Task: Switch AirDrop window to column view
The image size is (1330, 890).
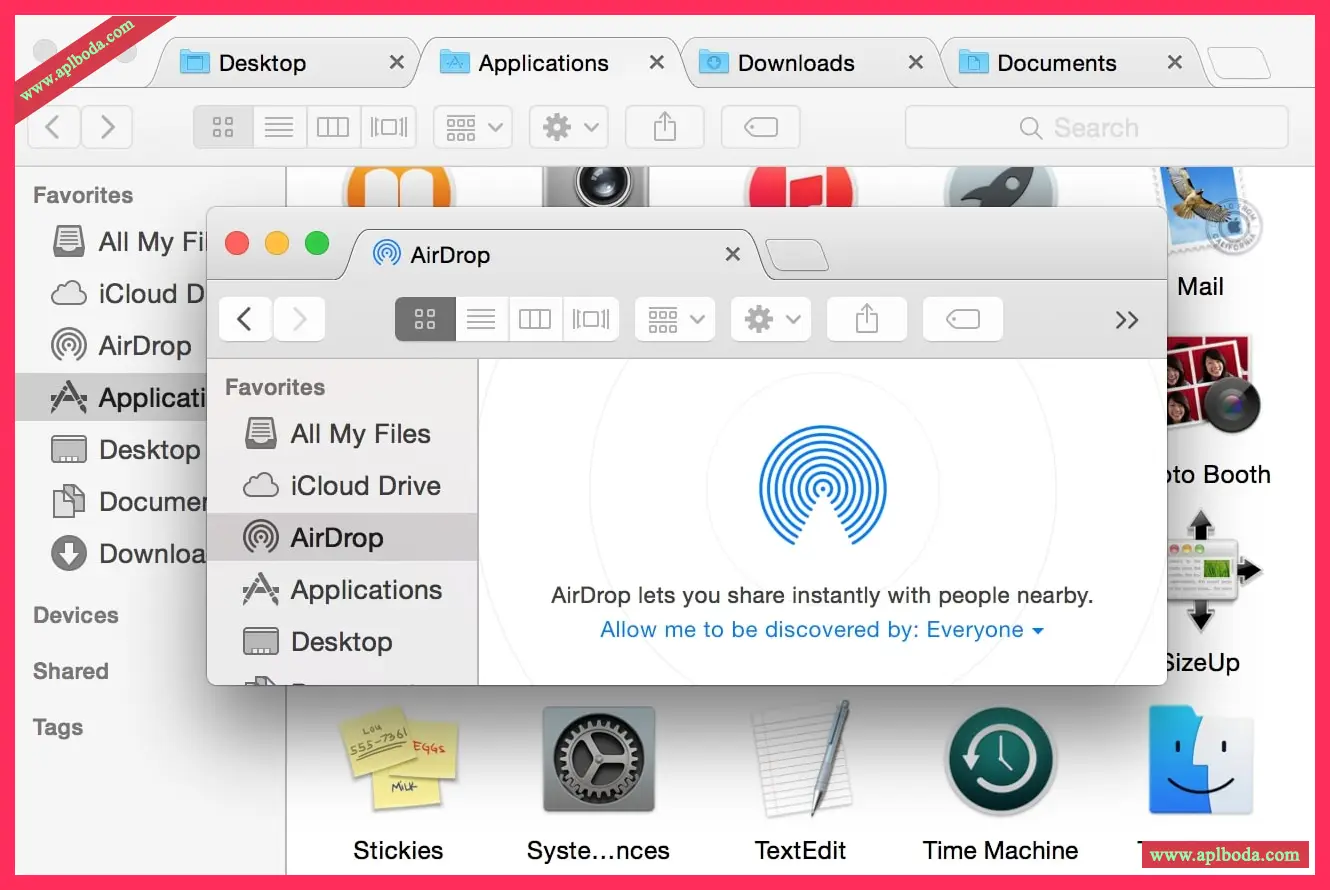Action: 535,320
